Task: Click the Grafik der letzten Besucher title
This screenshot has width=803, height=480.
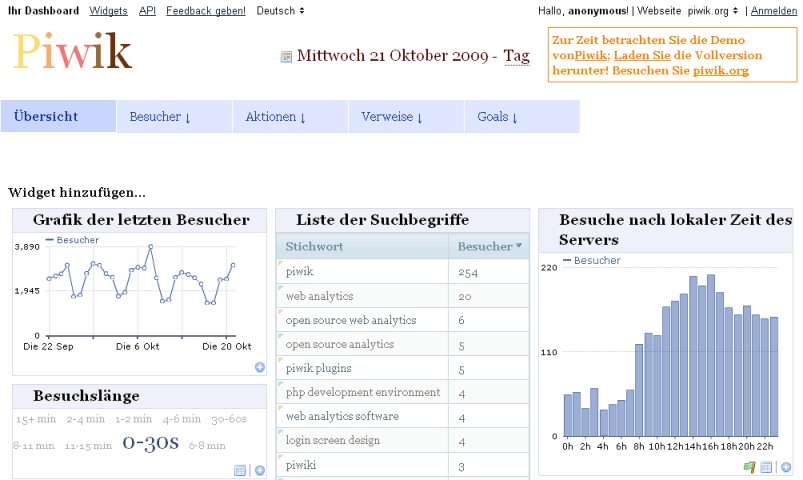Action: tap(141, 220)
